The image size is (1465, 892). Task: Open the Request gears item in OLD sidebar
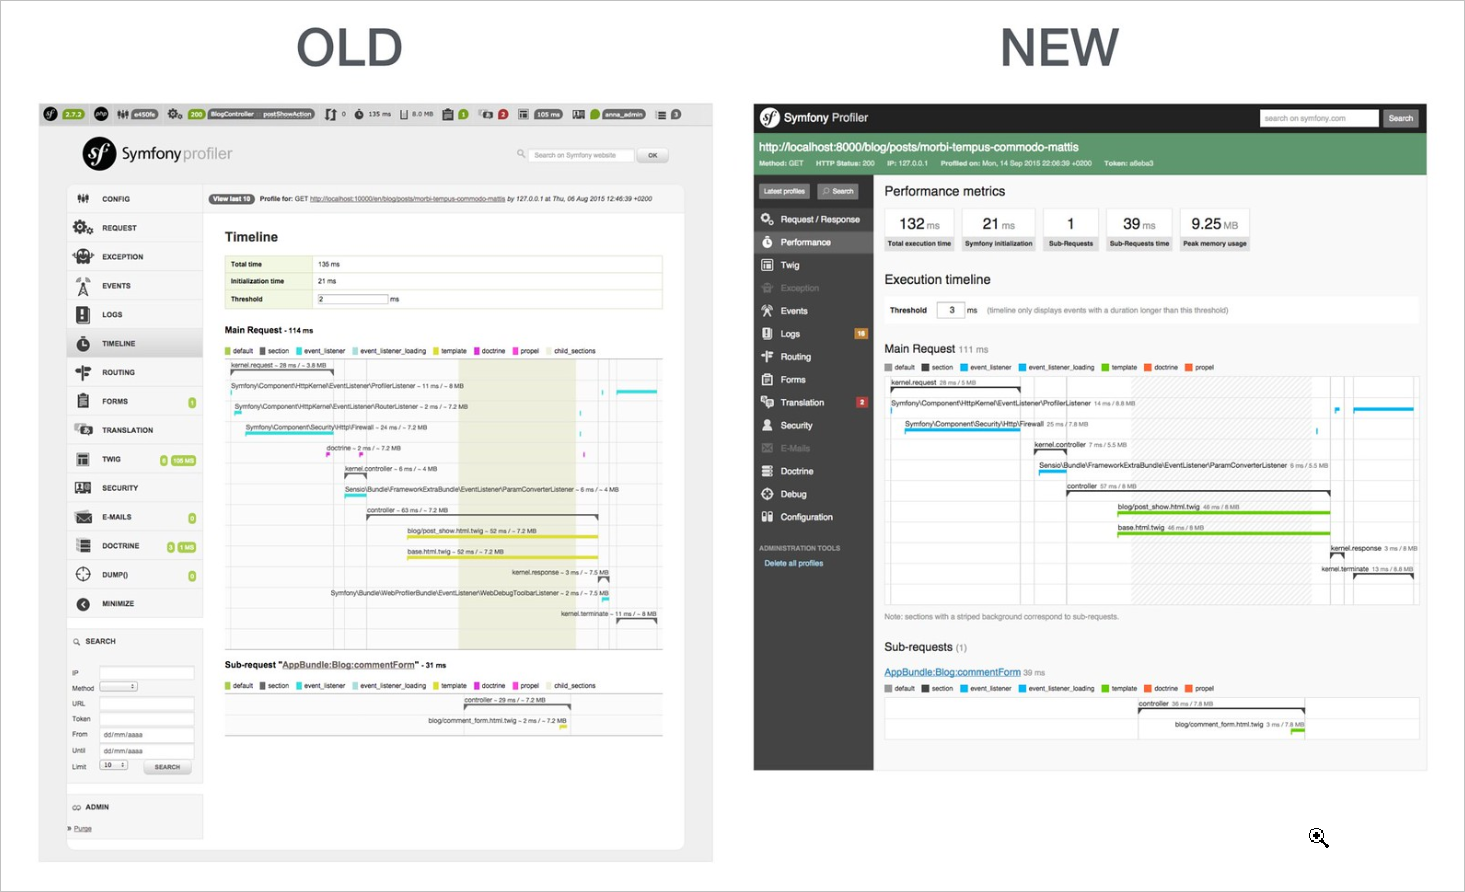(x=134, y=228)
